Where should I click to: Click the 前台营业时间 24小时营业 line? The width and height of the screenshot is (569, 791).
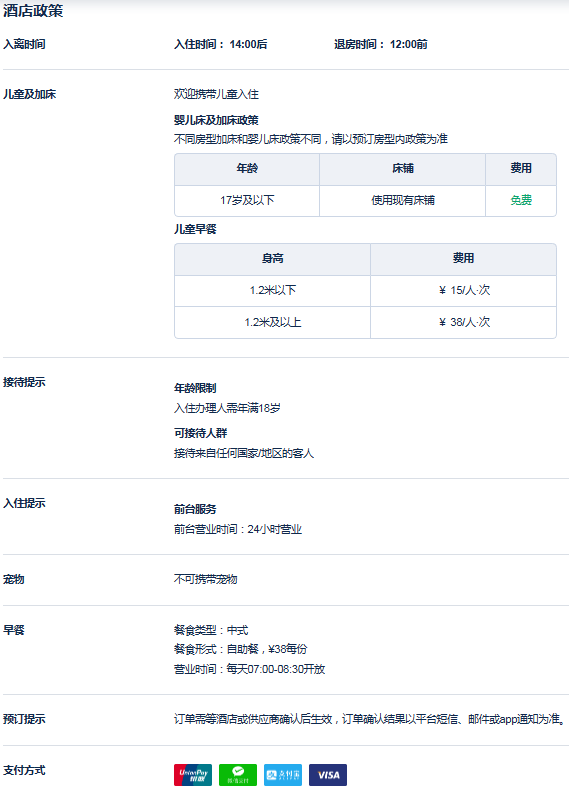pyautogui.click(x=238, y=529)
